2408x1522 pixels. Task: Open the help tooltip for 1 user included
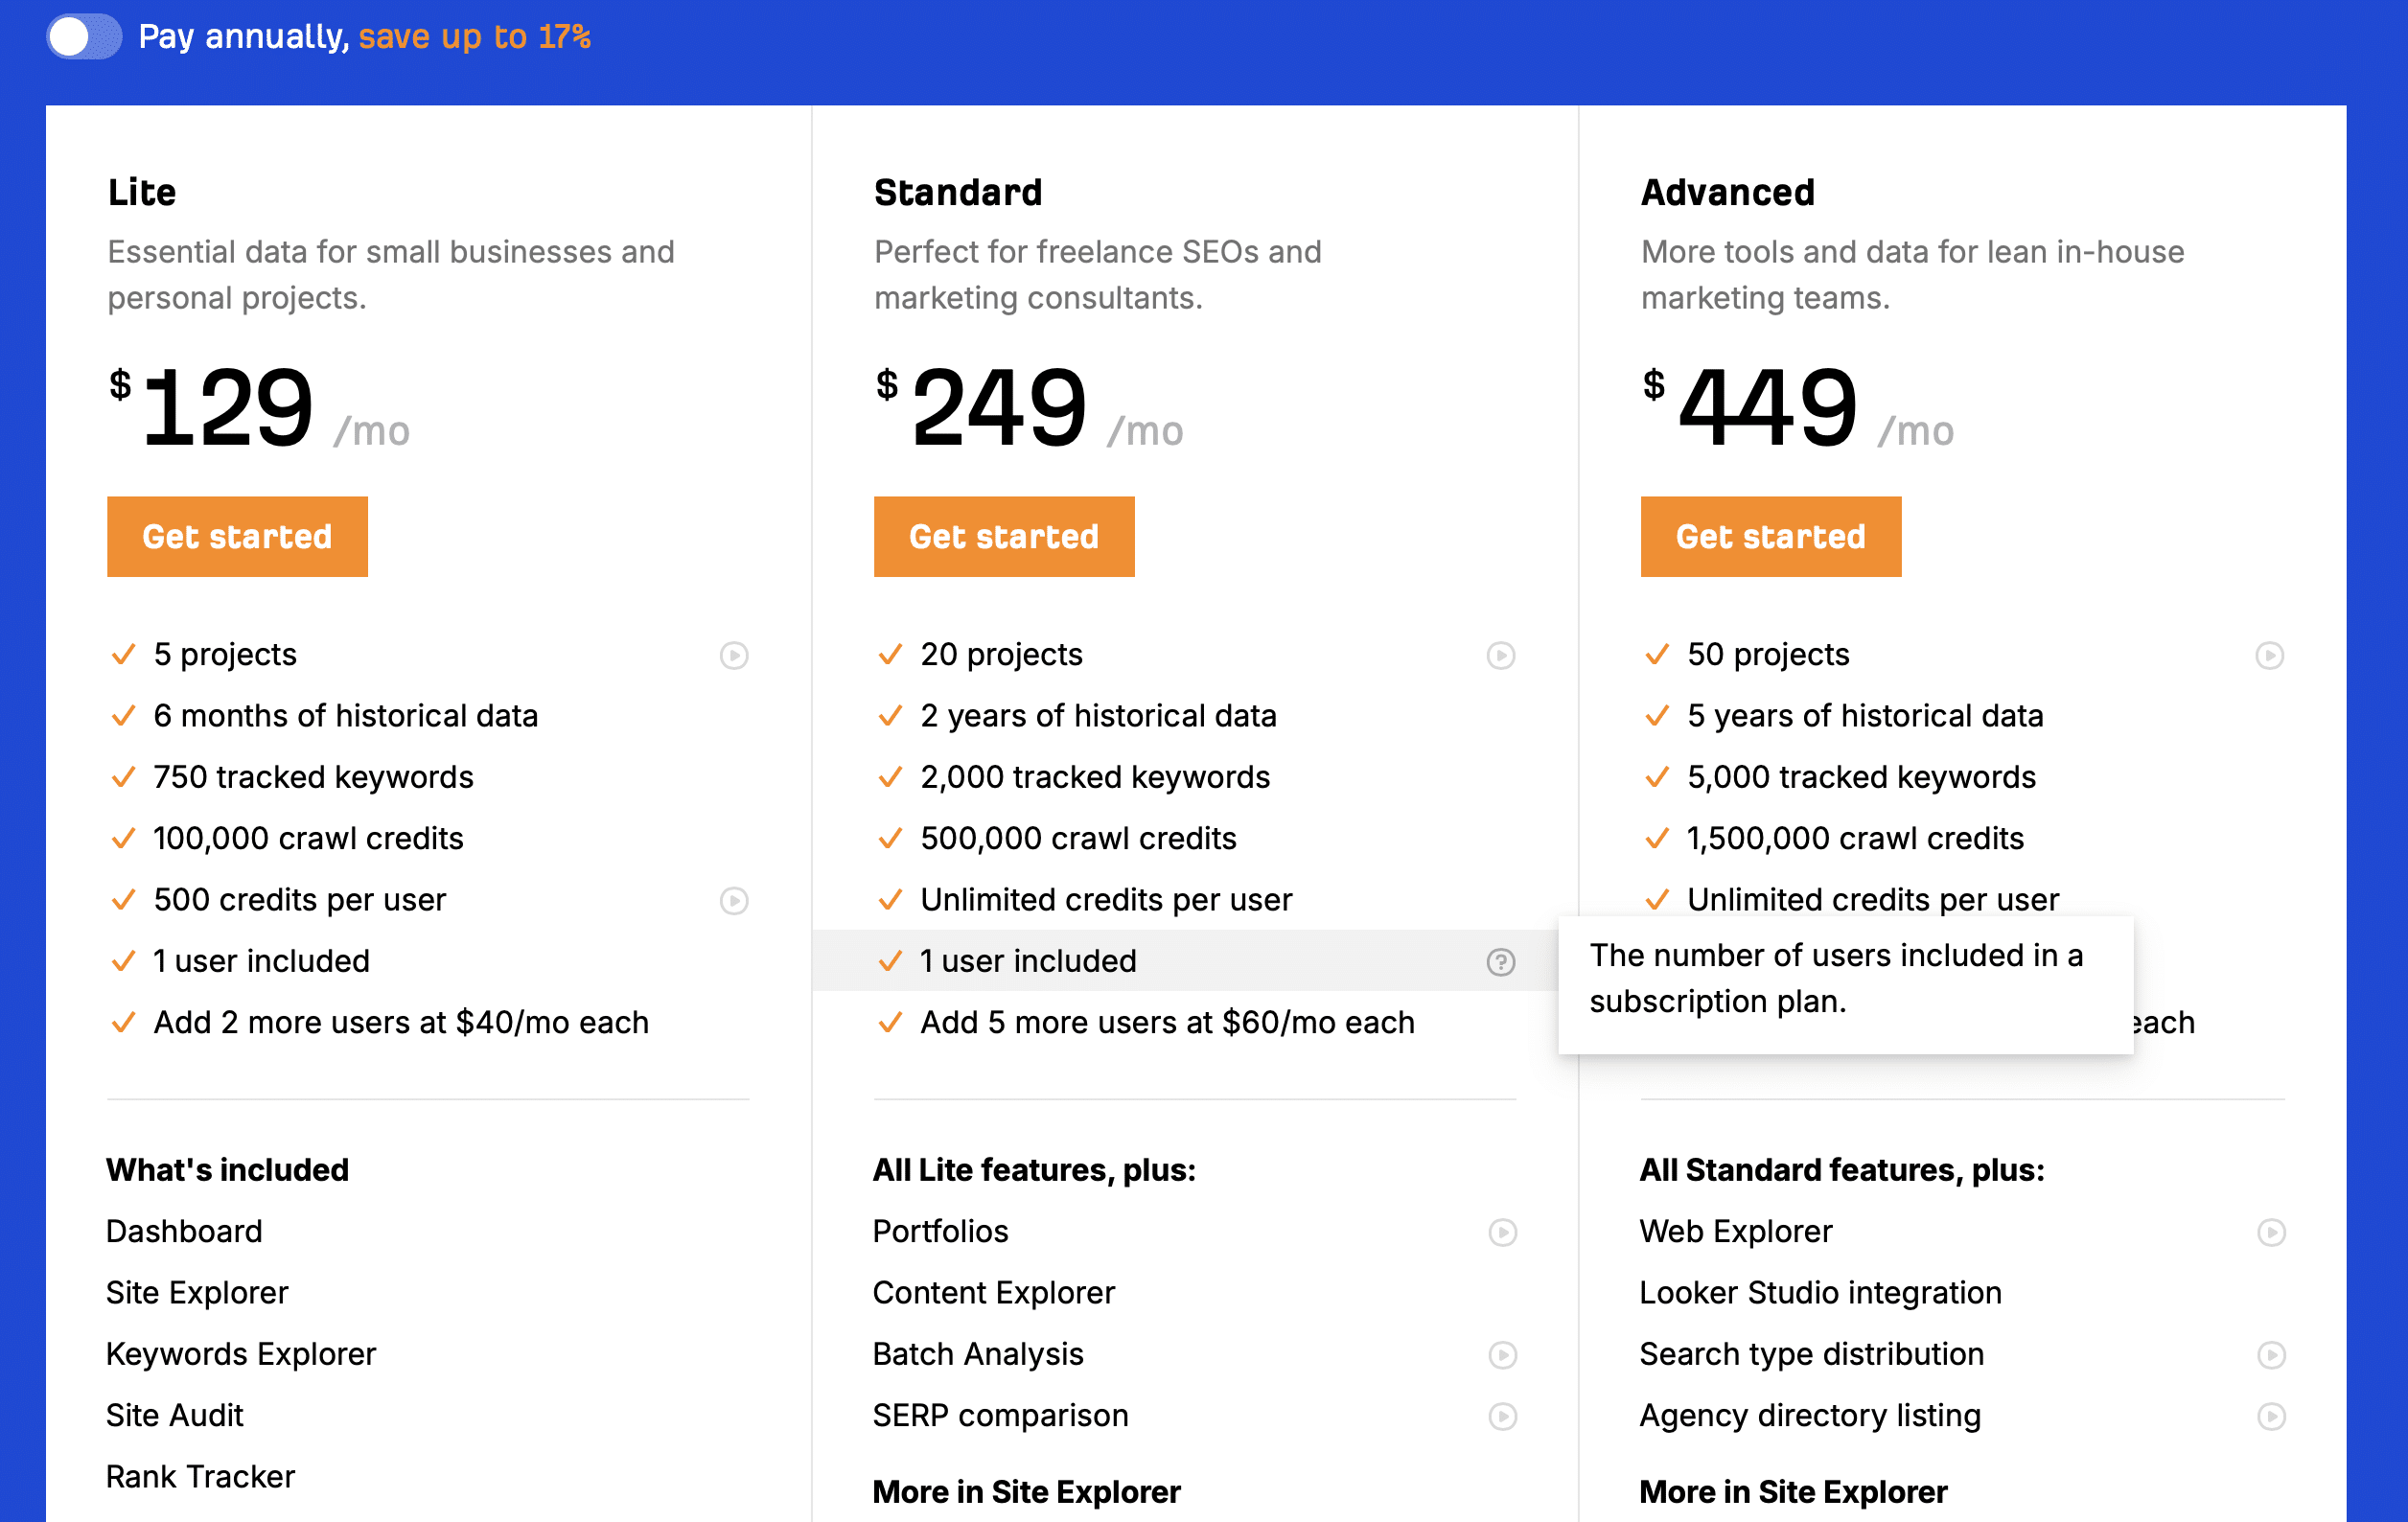pyautogui.click(x=1501, y=961)
